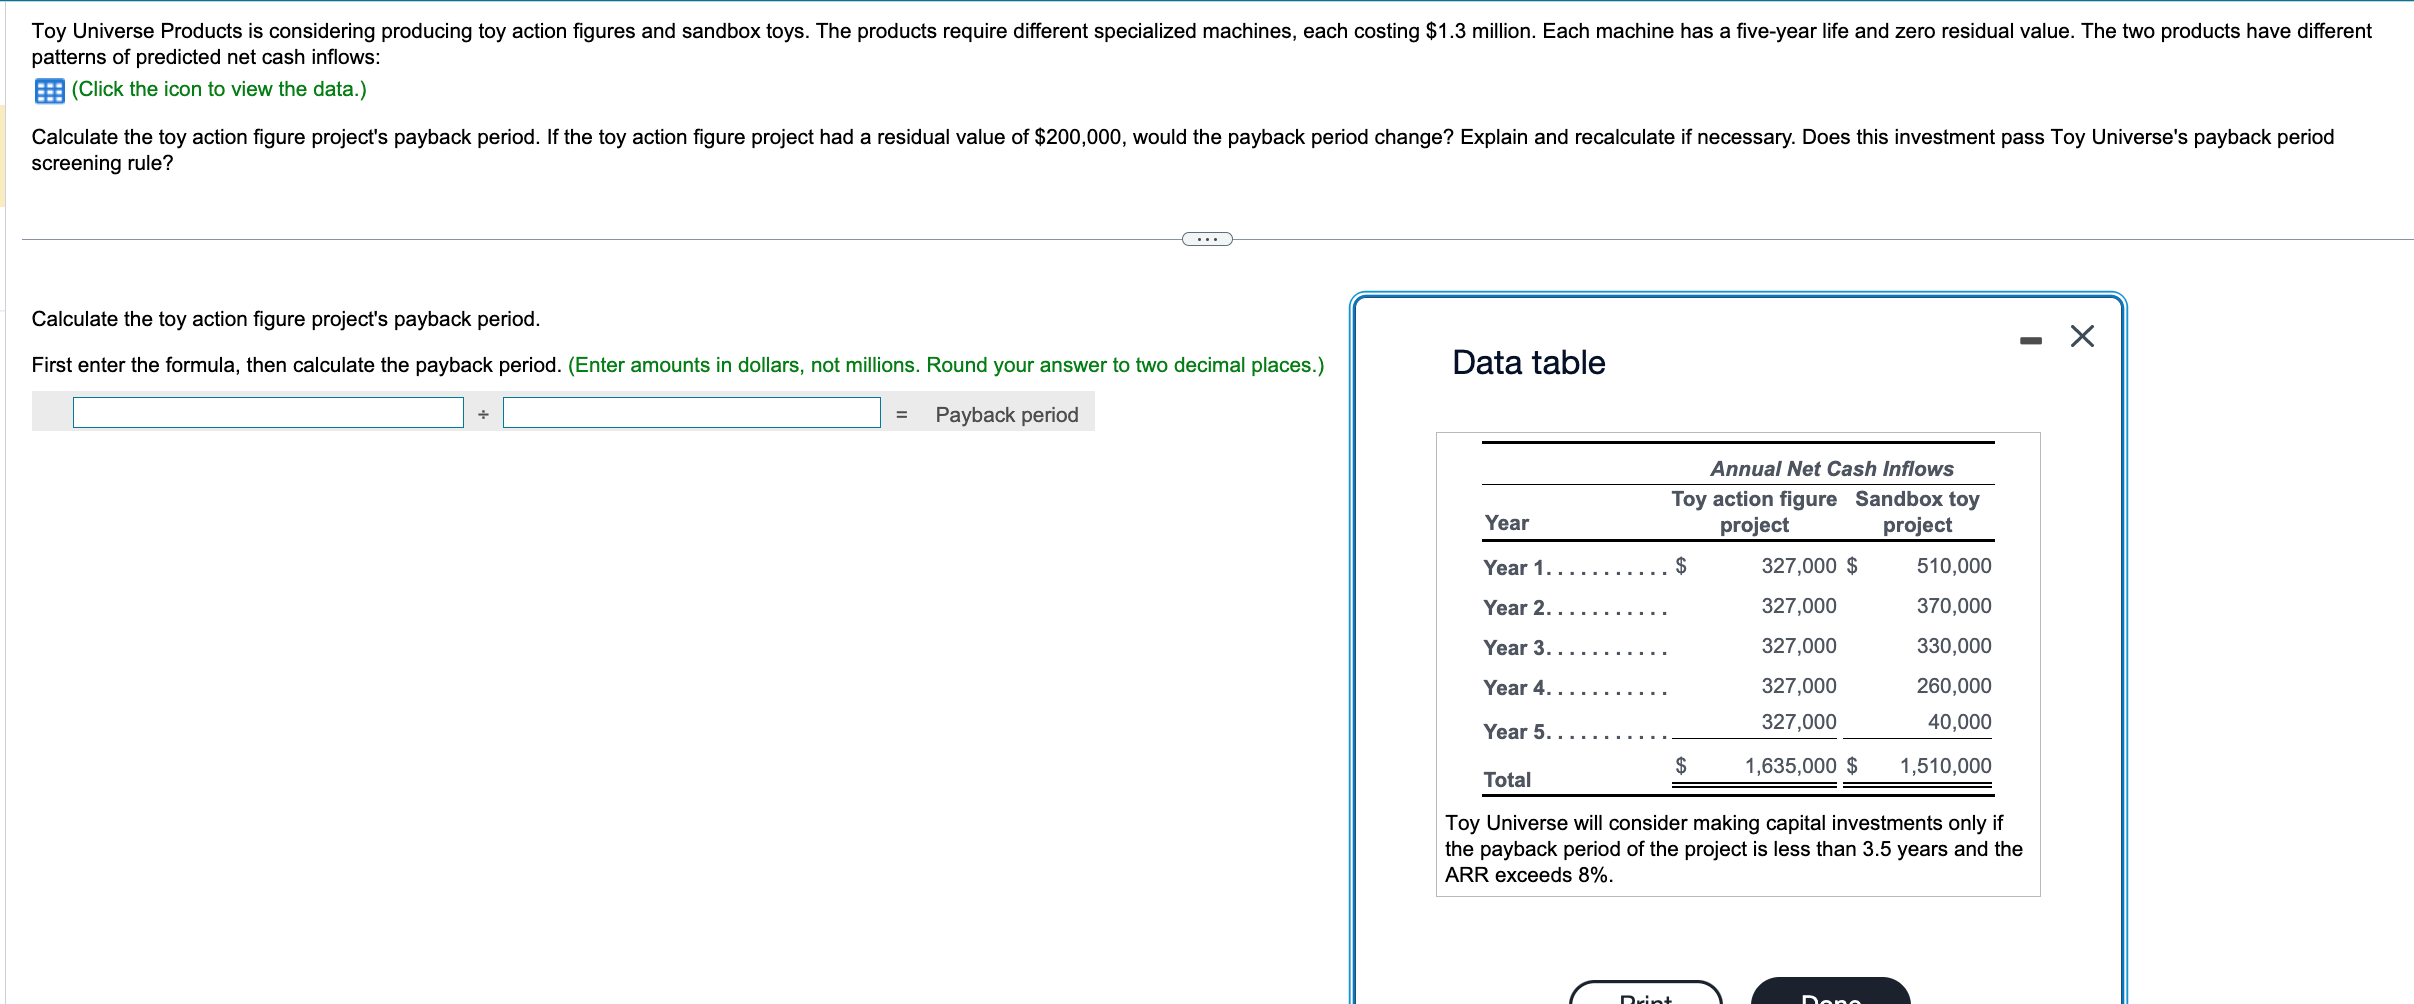Click the payback screening rule note text

(1733, 848)
